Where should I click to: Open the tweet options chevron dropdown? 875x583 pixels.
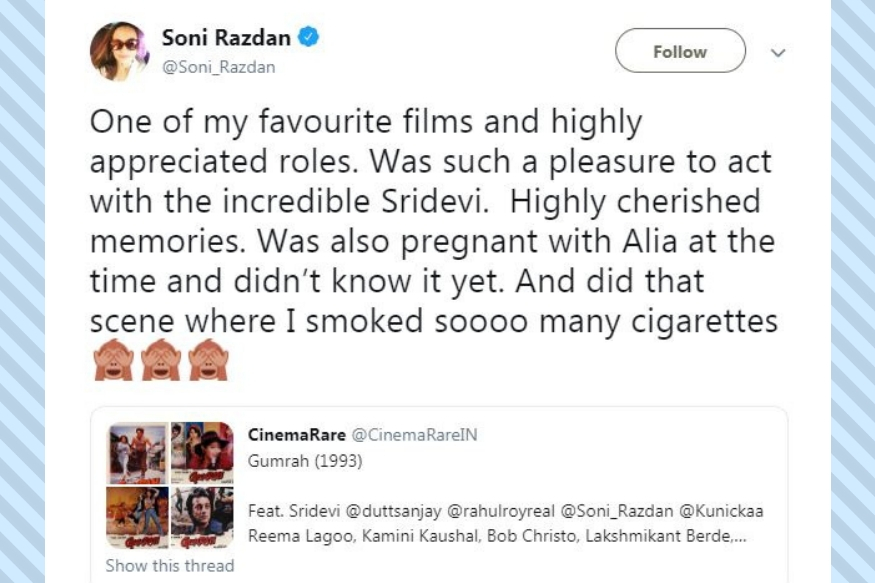[x=778, y=52]
